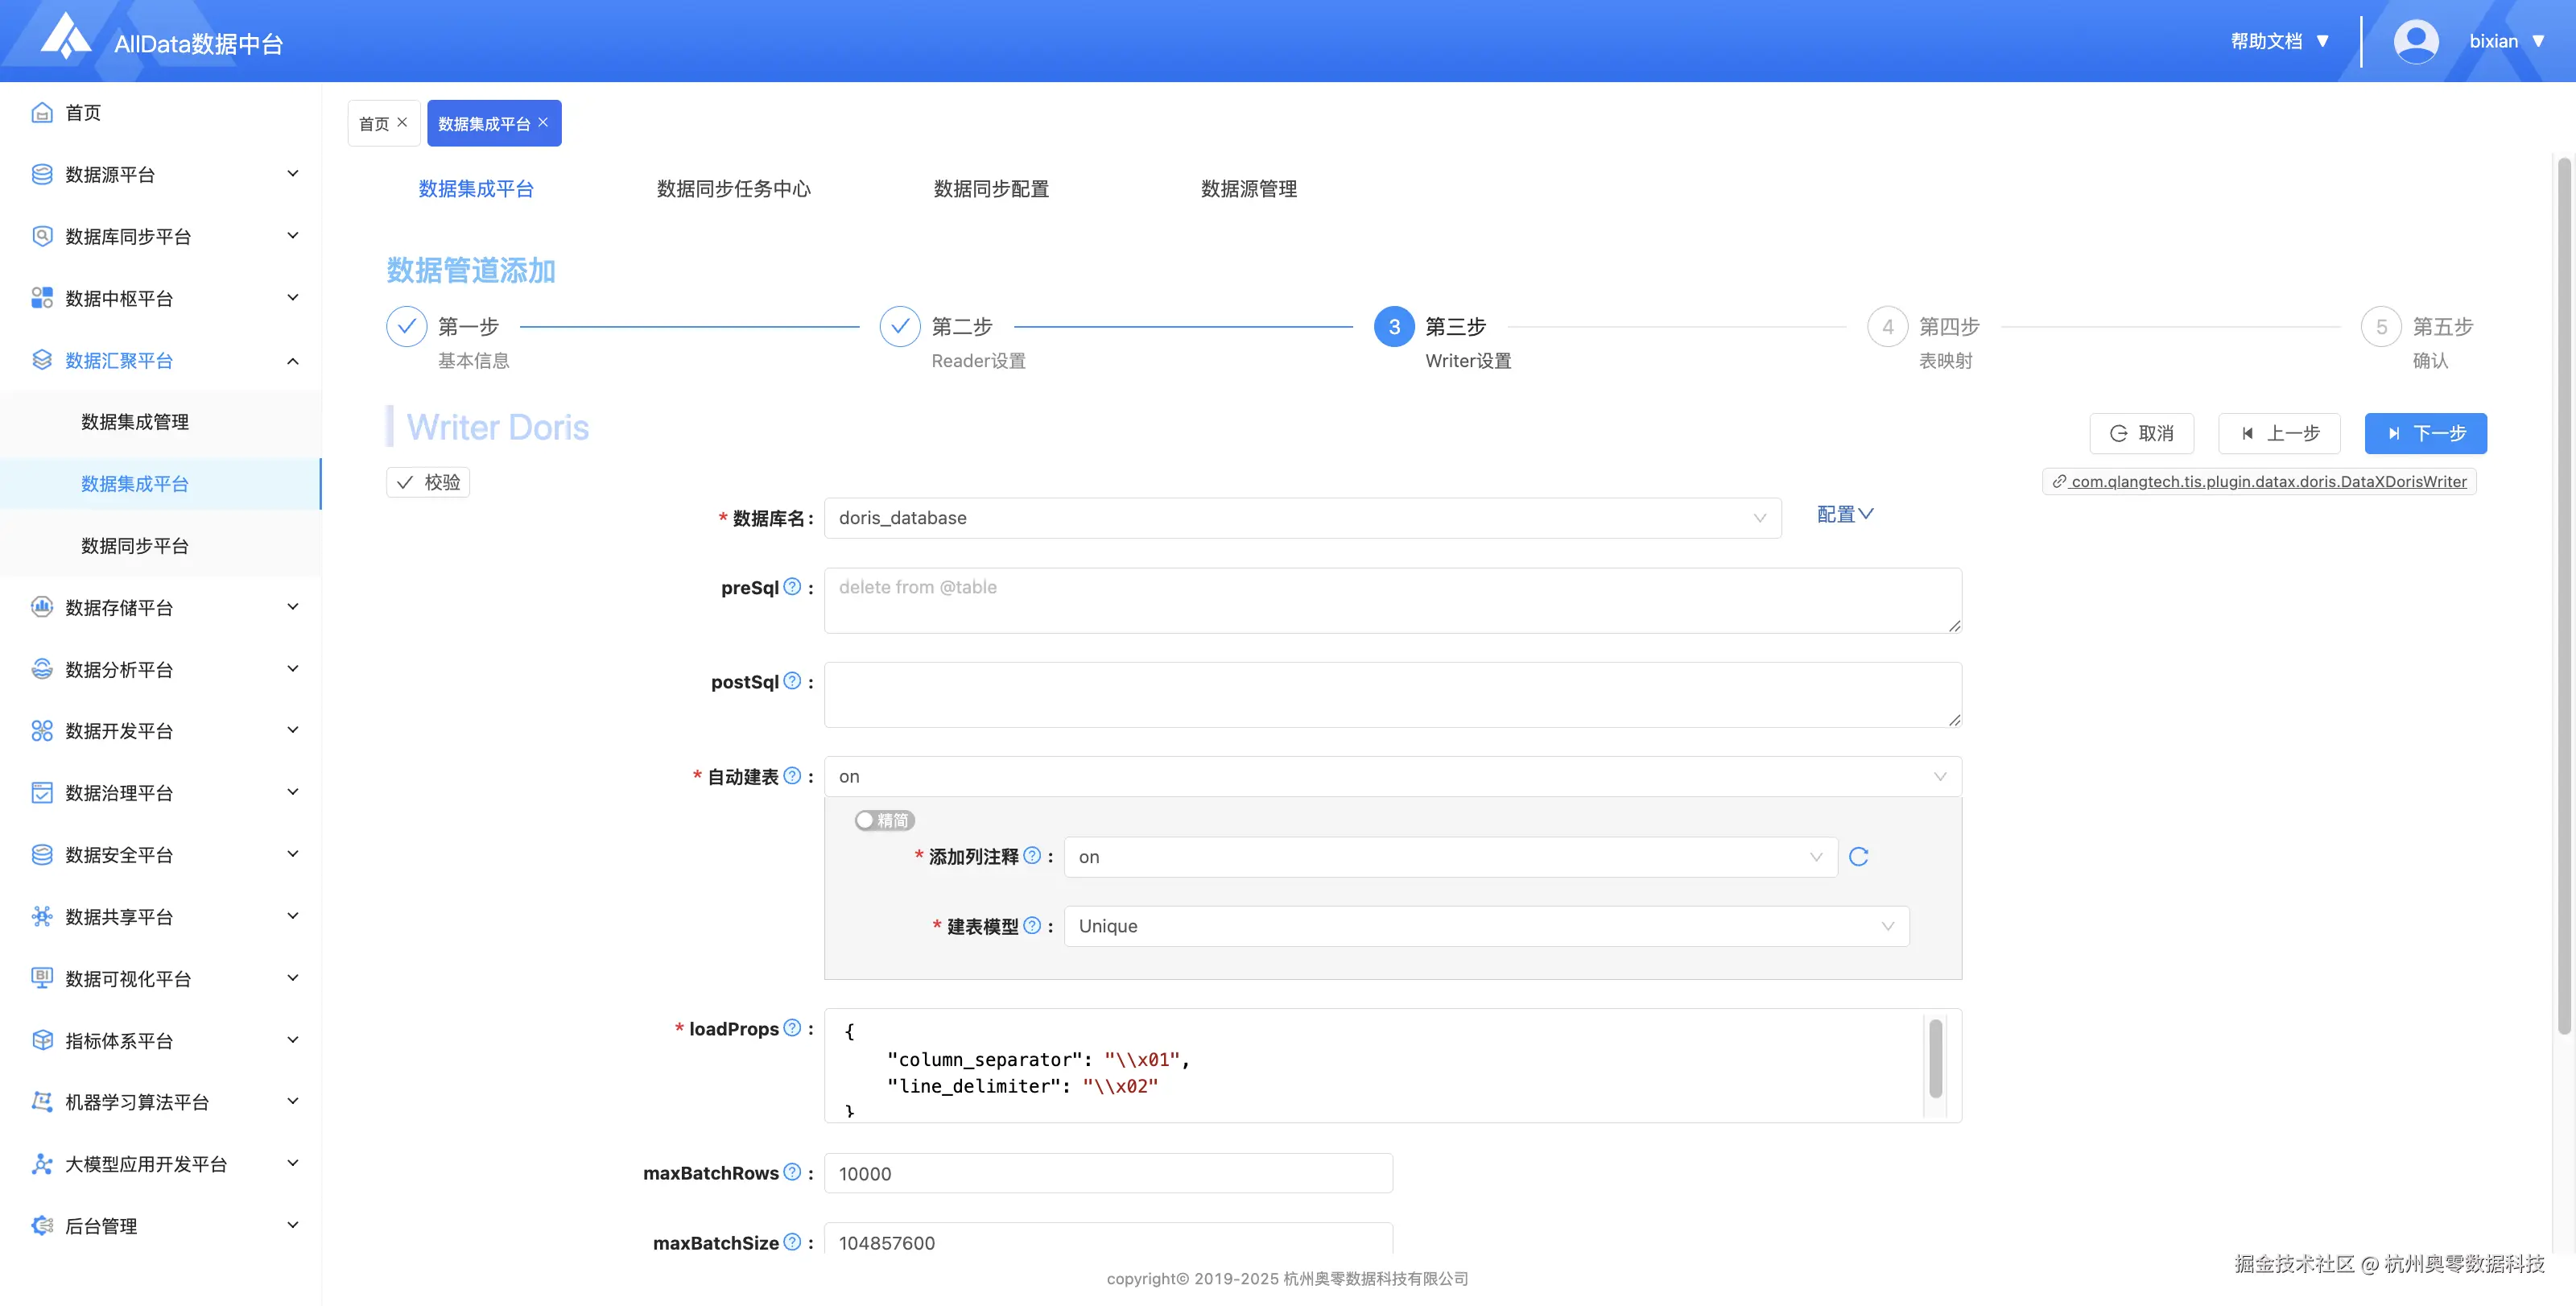The image size is (2576, 1306).
Task: Open 数据同步平台 sidebar item
Action: pos(135,545)
